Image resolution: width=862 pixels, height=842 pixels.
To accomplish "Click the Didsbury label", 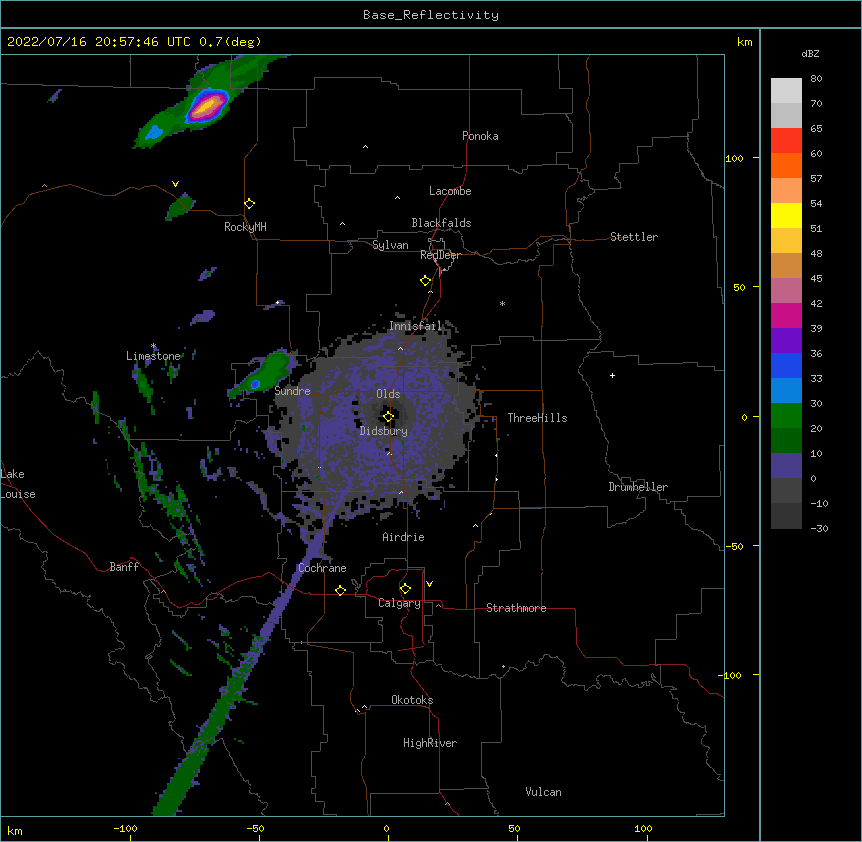I will pos(384,431).
